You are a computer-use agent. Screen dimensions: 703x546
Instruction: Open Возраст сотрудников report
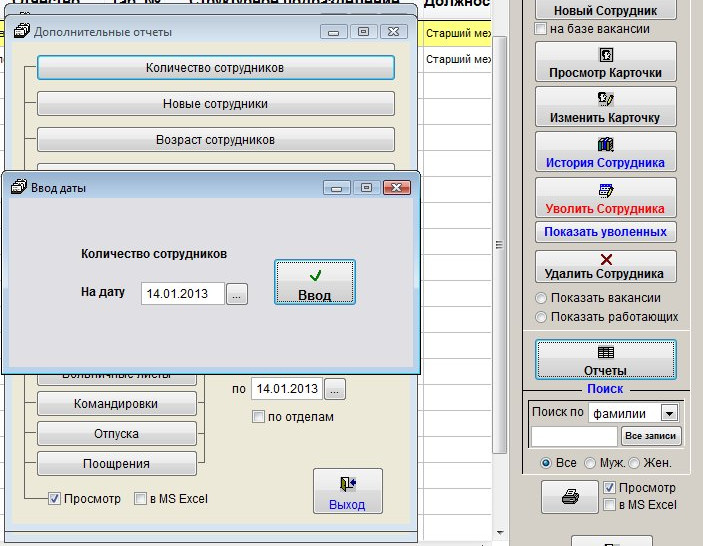tap(216, 139)
